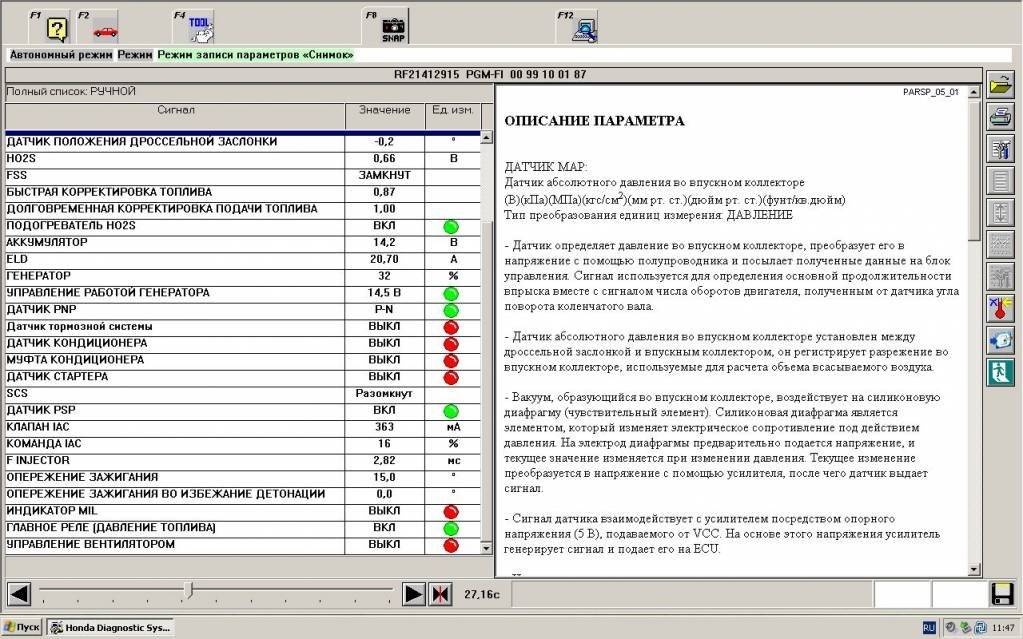Image resolution: width=1023 pixels, height=639 pixels.
Task: Click red indicator in ДАТЧИК СТАРТЕРА row
Action: [x=451, y=377]
